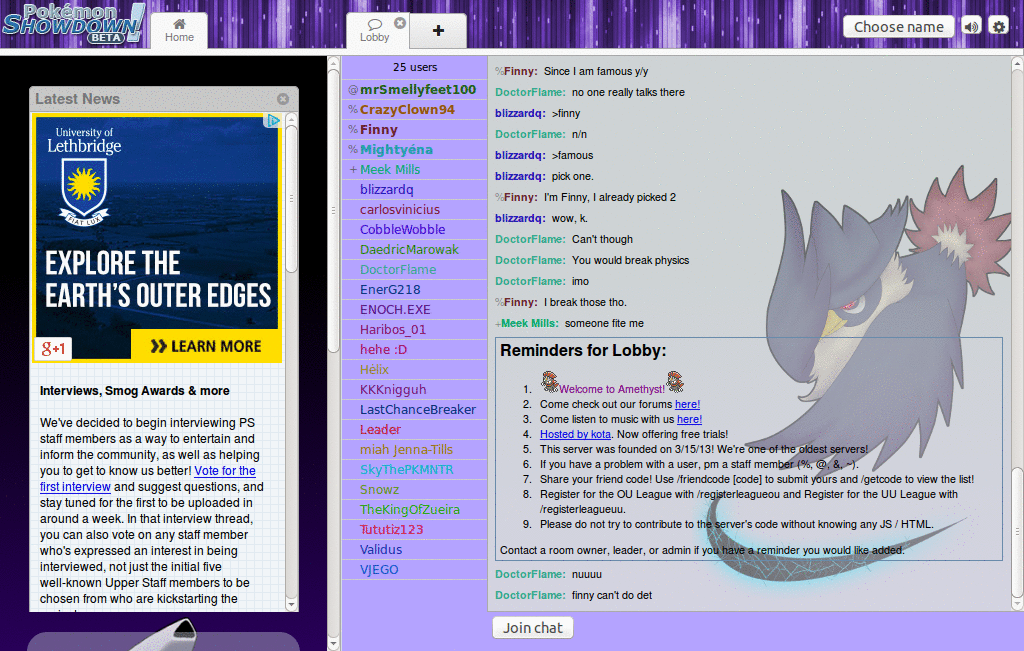This screenshot has height=651, width=1024.
Task: Close the Lobby tab
Action: [400, 23]
